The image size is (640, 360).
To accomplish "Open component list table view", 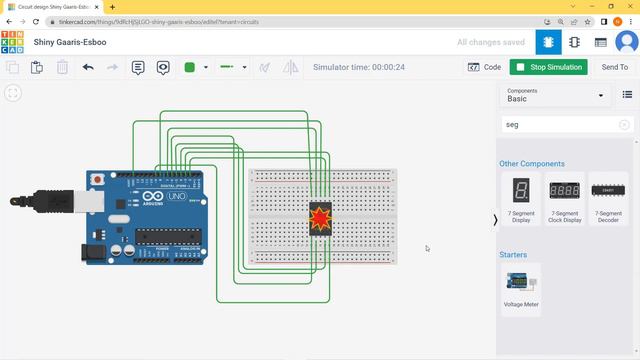I will click(x=600, y=42).
